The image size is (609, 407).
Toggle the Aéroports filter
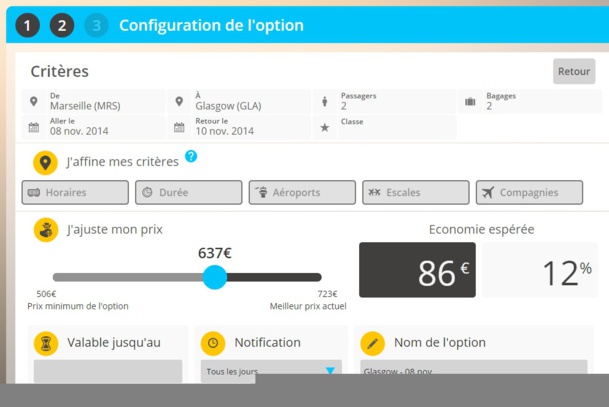pyautogui.click(x=302, y=192)
